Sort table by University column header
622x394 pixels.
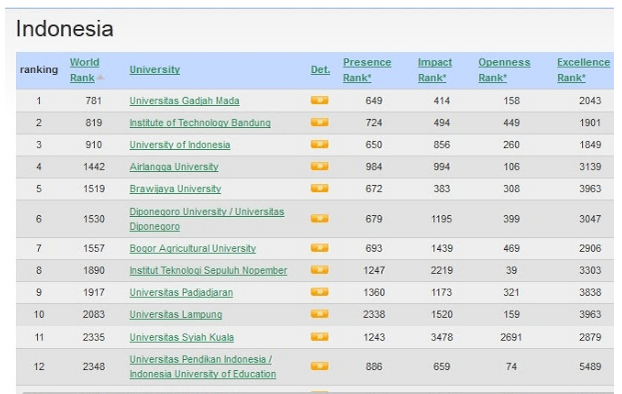tap(155, 69)
